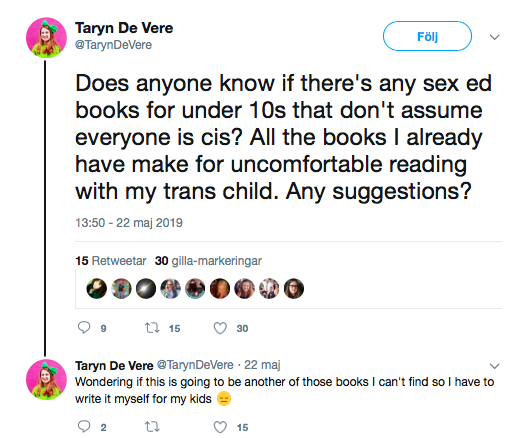This screenshot has height=438, width=530.
Task: Expand the chevron menu next to Följ
Action: (x=495, y=37)
